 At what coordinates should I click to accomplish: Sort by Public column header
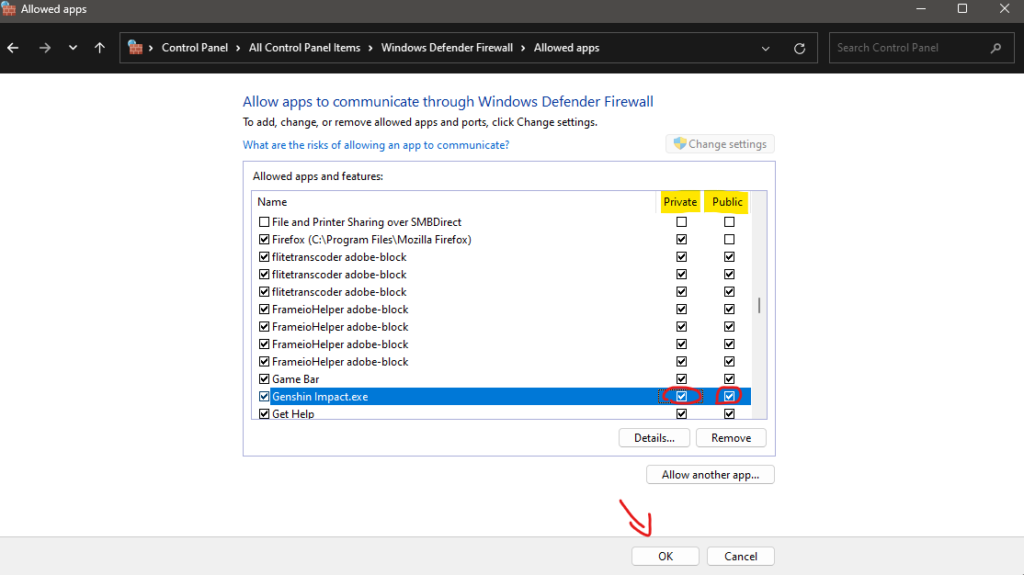(727, 202)
